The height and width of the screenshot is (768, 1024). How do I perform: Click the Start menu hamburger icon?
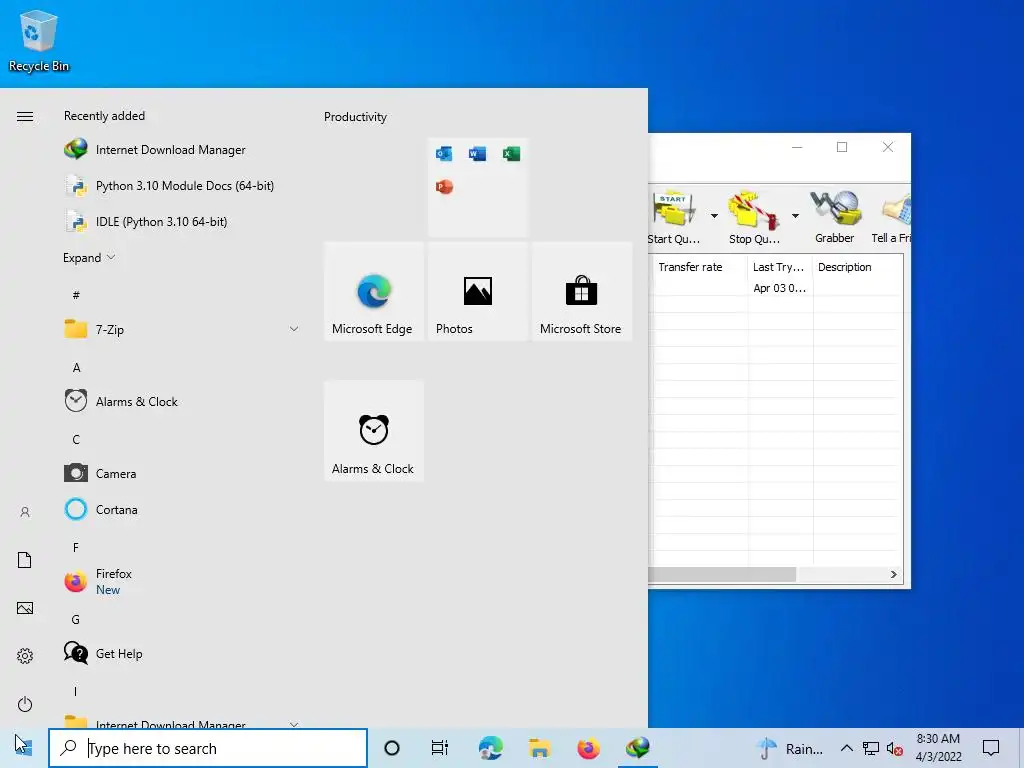25,116
